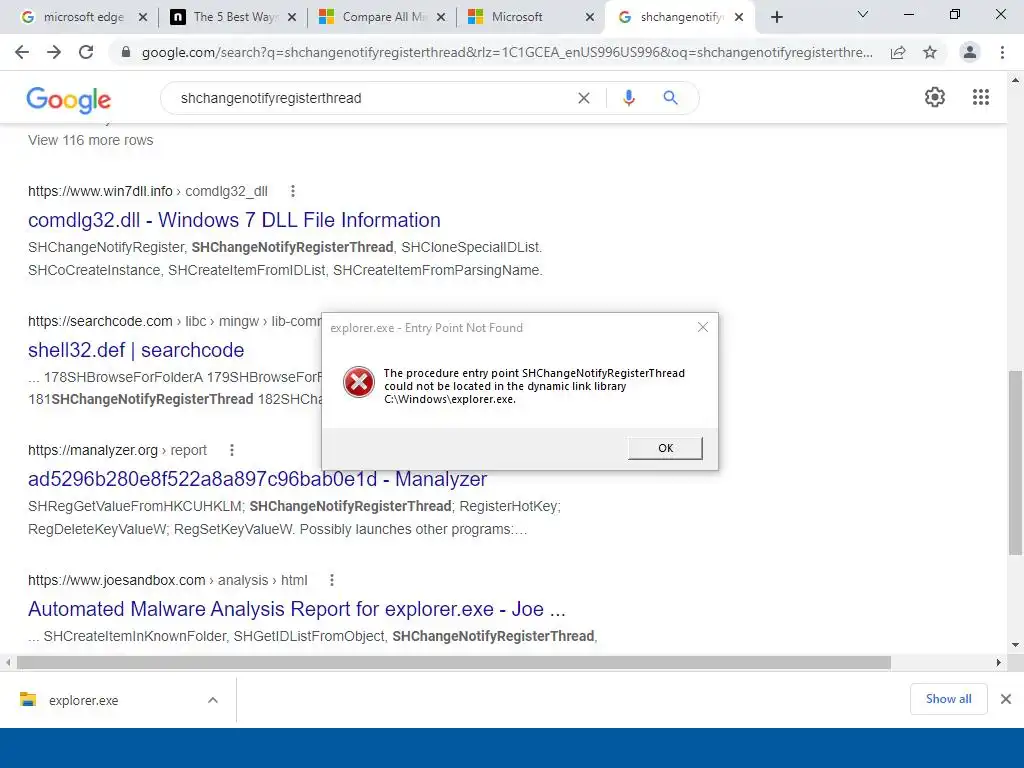Expand View 116 more rows
The image size is (1024, 768).
point(91,140)
